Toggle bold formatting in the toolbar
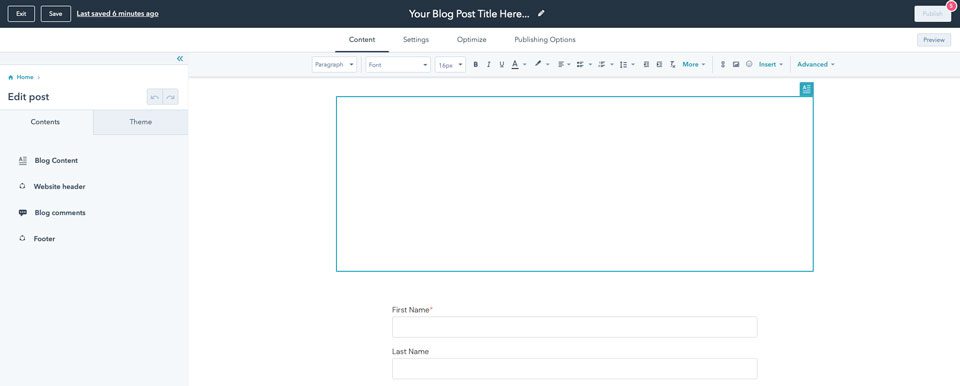 [x=475, y=64]
